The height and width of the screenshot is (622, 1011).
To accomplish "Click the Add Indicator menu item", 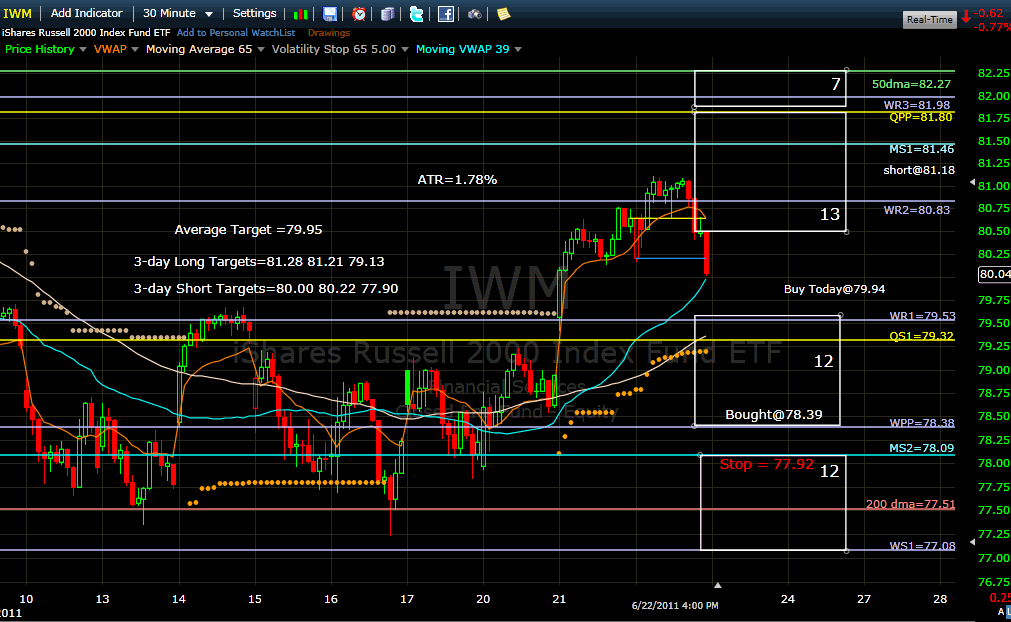I will point(86,13).
